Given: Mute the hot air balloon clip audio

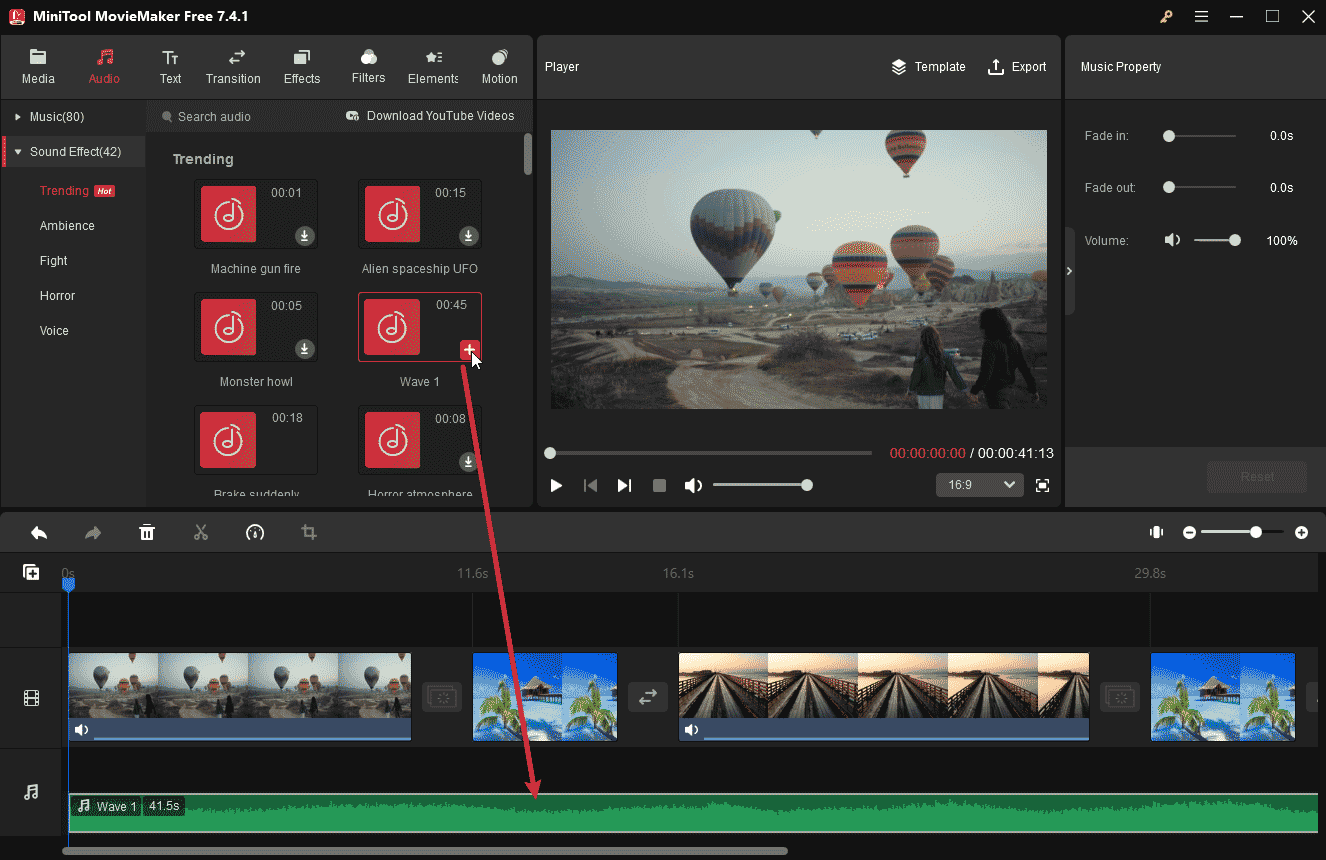Looking at the screenshot, I should 82,730.
